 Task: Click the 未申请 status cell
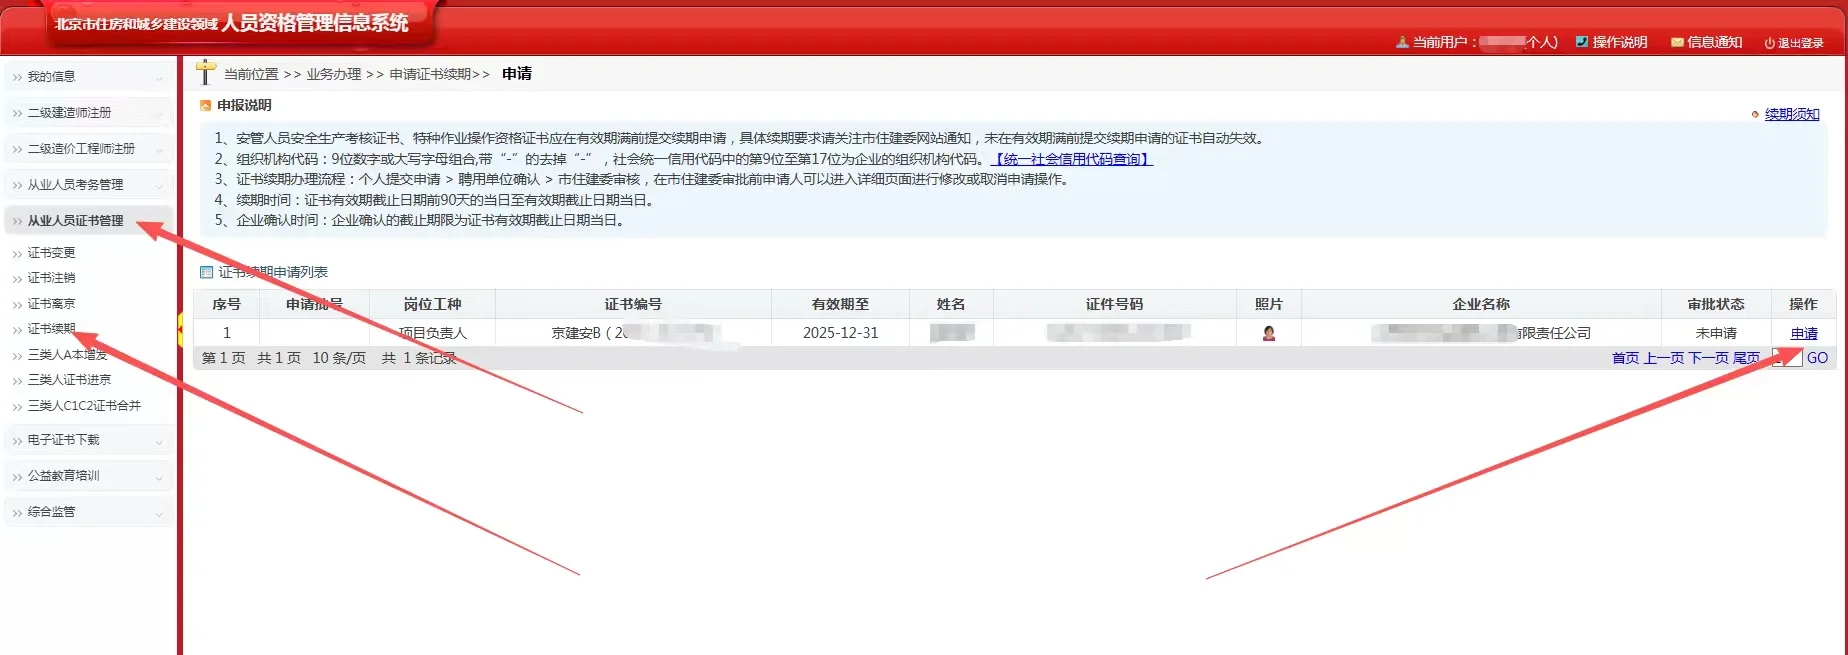(x=1716, y=333)
